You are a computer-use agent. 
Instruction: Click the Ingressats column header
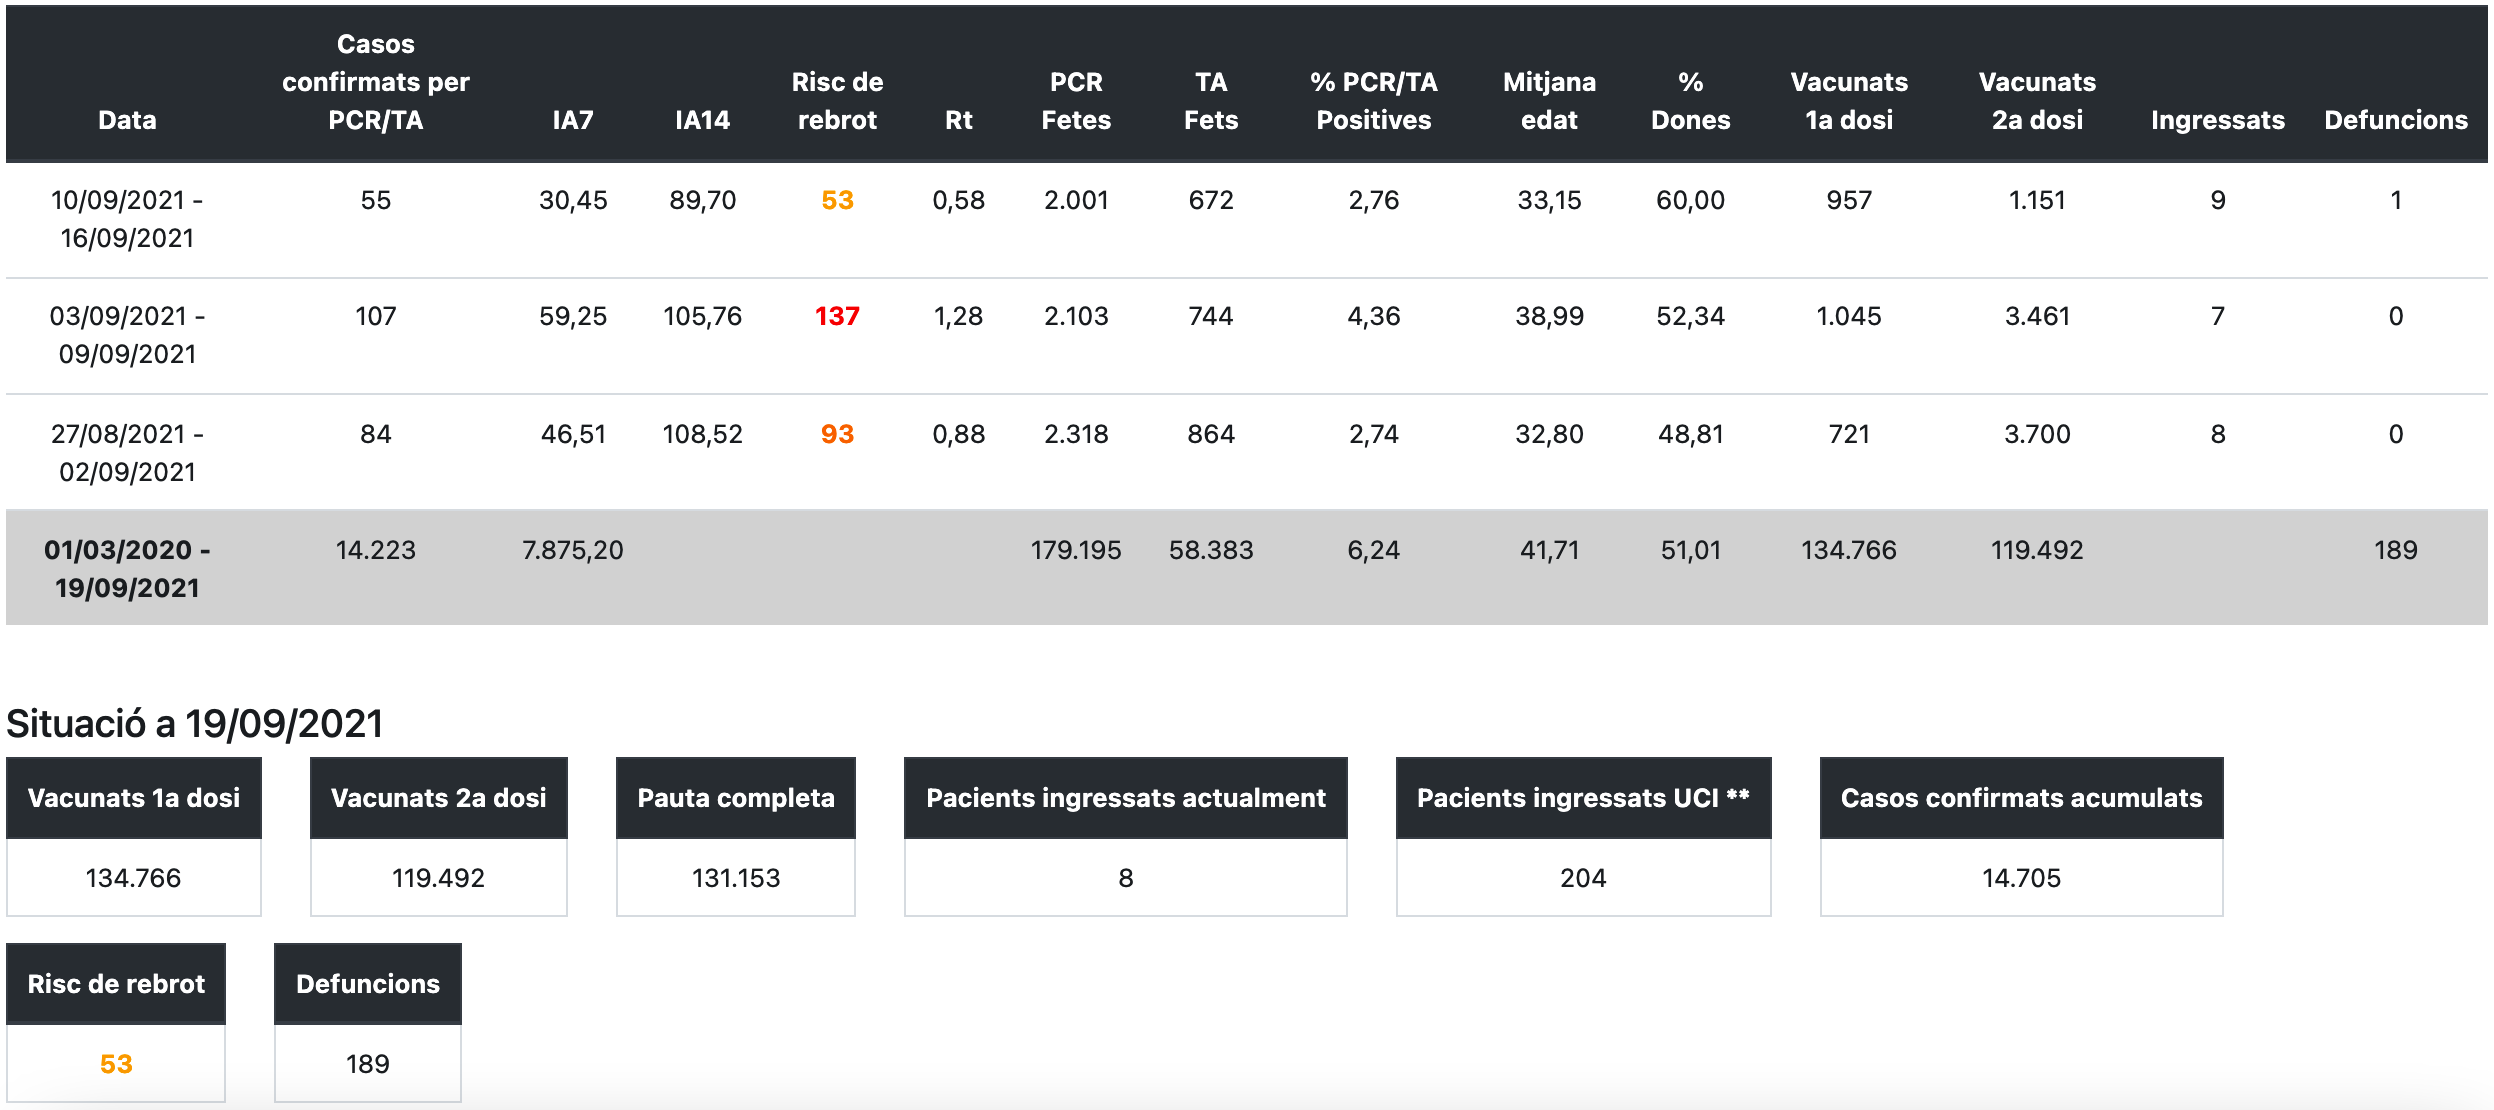2217,120
